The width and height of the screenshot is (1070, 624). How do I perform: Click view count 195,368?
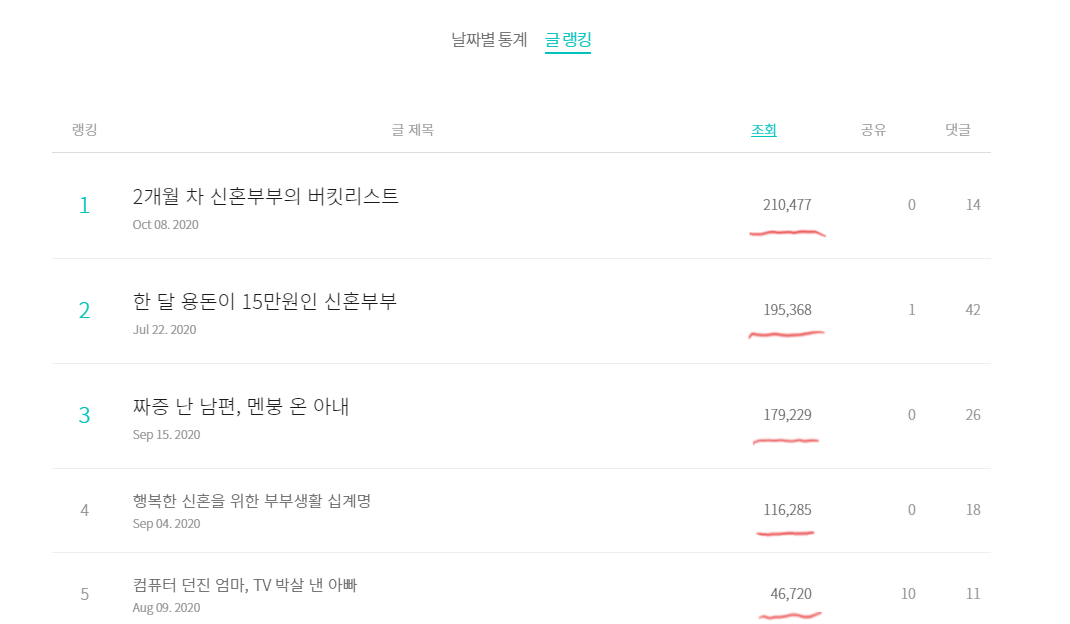pos(787,310)
